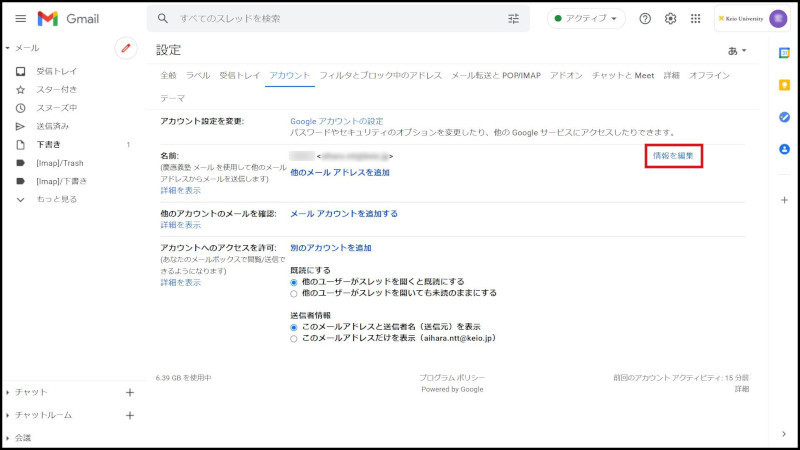Open the main menu hamburger icon

[x=20, y=19]
